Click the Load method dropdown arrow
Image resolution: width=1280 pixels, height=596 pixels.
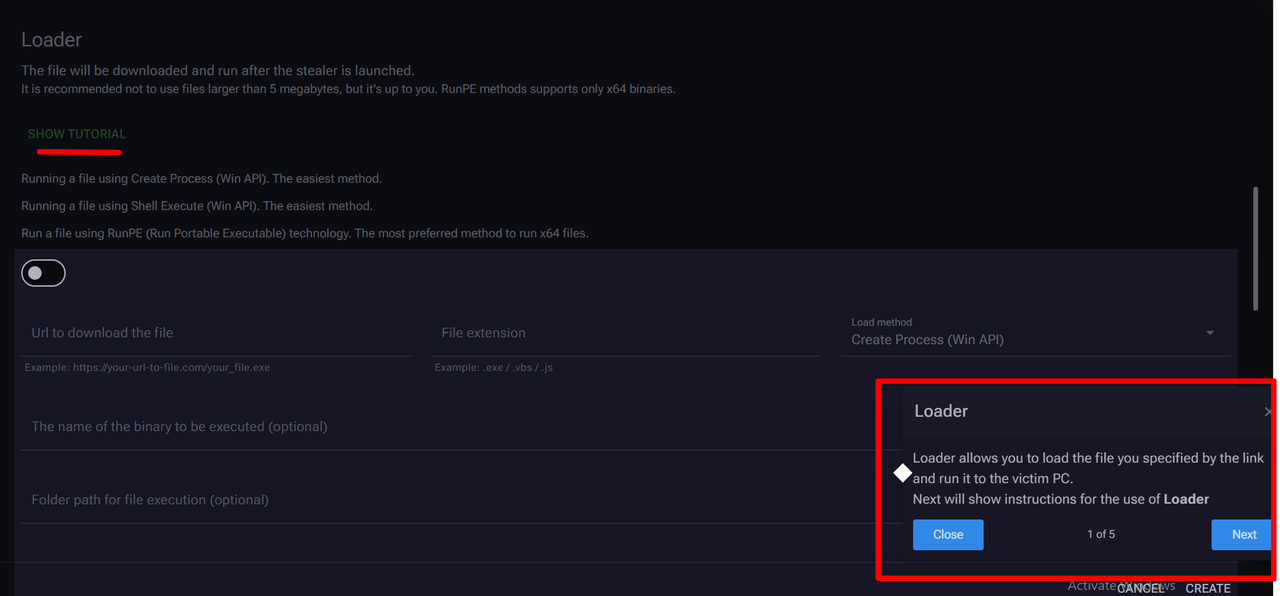pos(1210,333)
